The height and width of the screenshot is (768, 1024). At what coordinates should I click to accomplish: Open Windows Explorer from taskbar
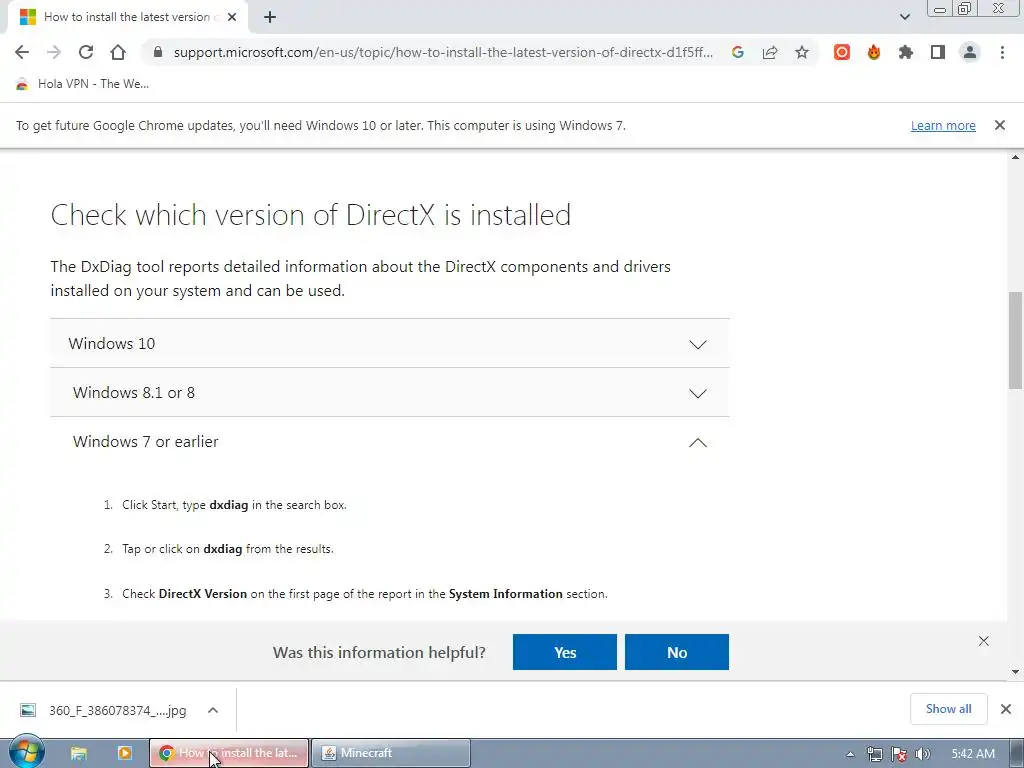coord(79,753)
